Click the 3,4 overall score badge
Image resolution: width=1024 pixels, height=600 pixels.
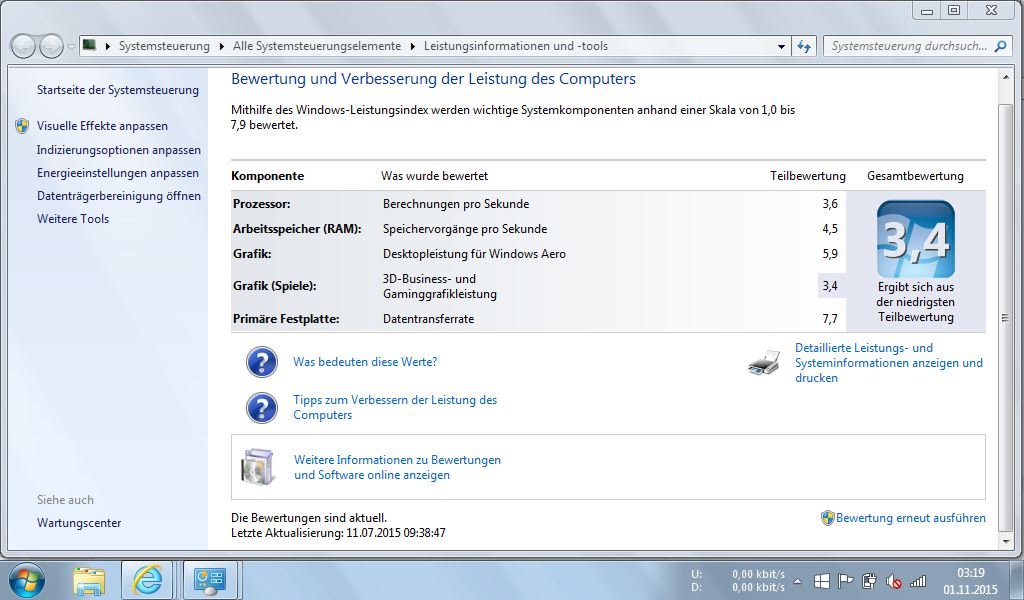[916, 239]
